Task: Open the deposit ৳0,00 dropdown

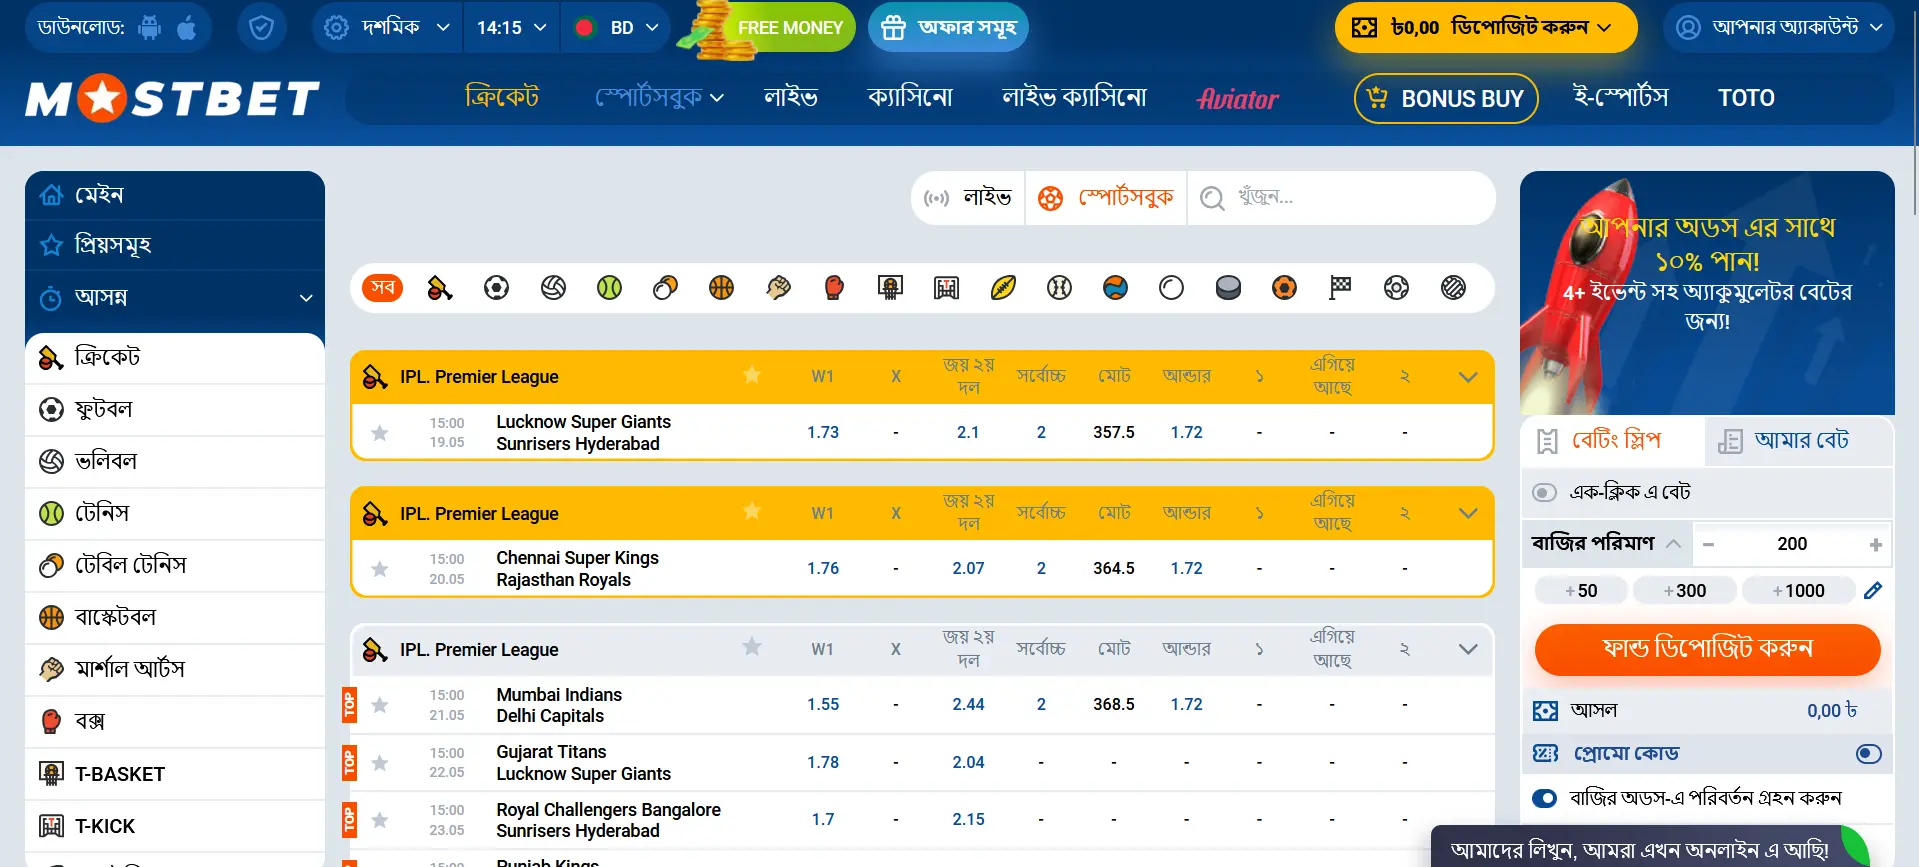Action: coord(1486,27)
